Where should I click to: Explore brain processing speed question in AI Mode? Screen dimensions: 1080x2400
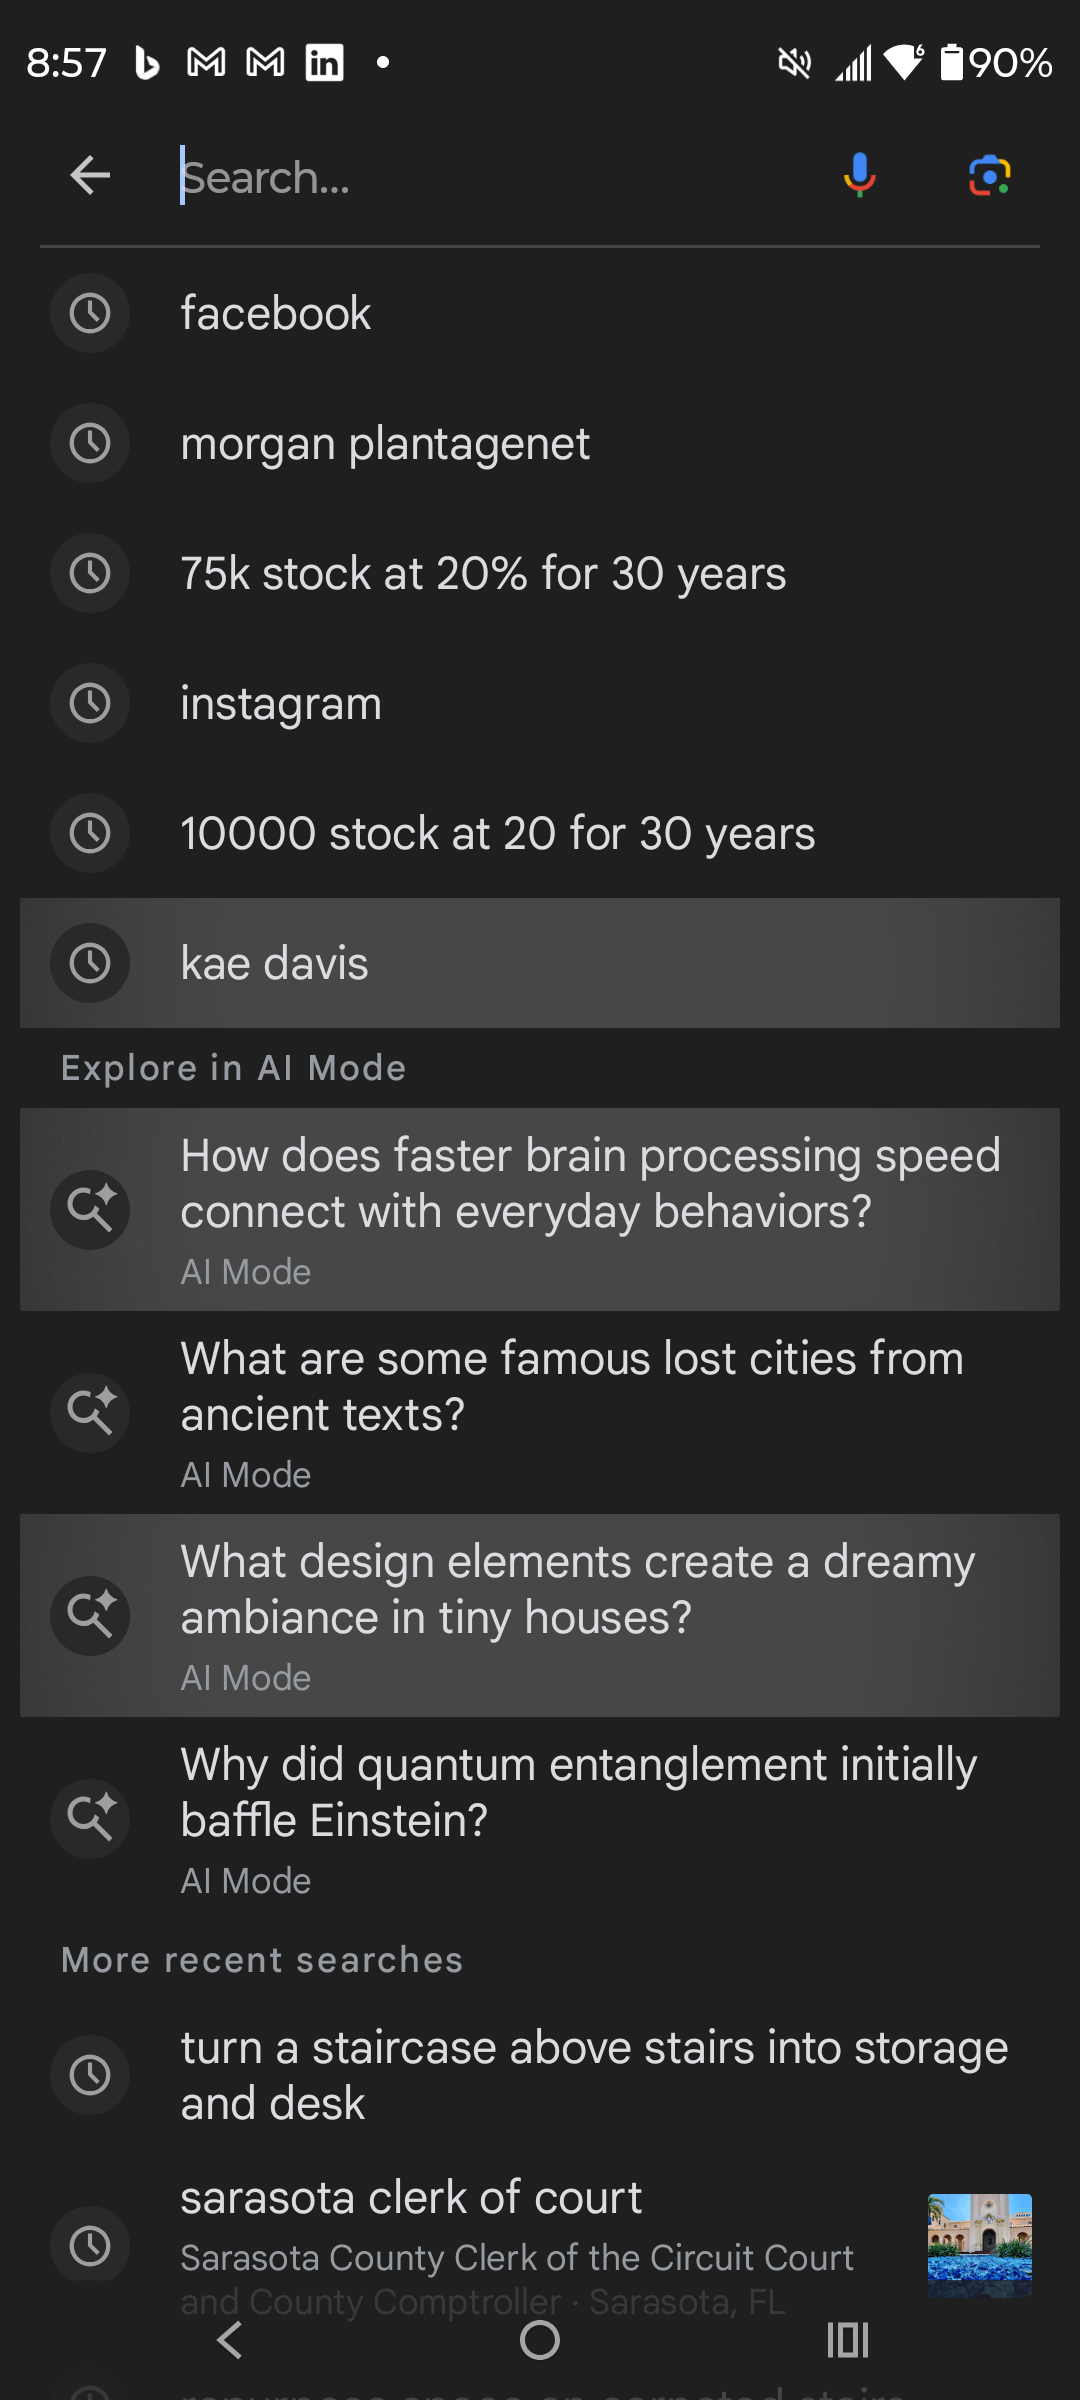tap(590, 1184)
